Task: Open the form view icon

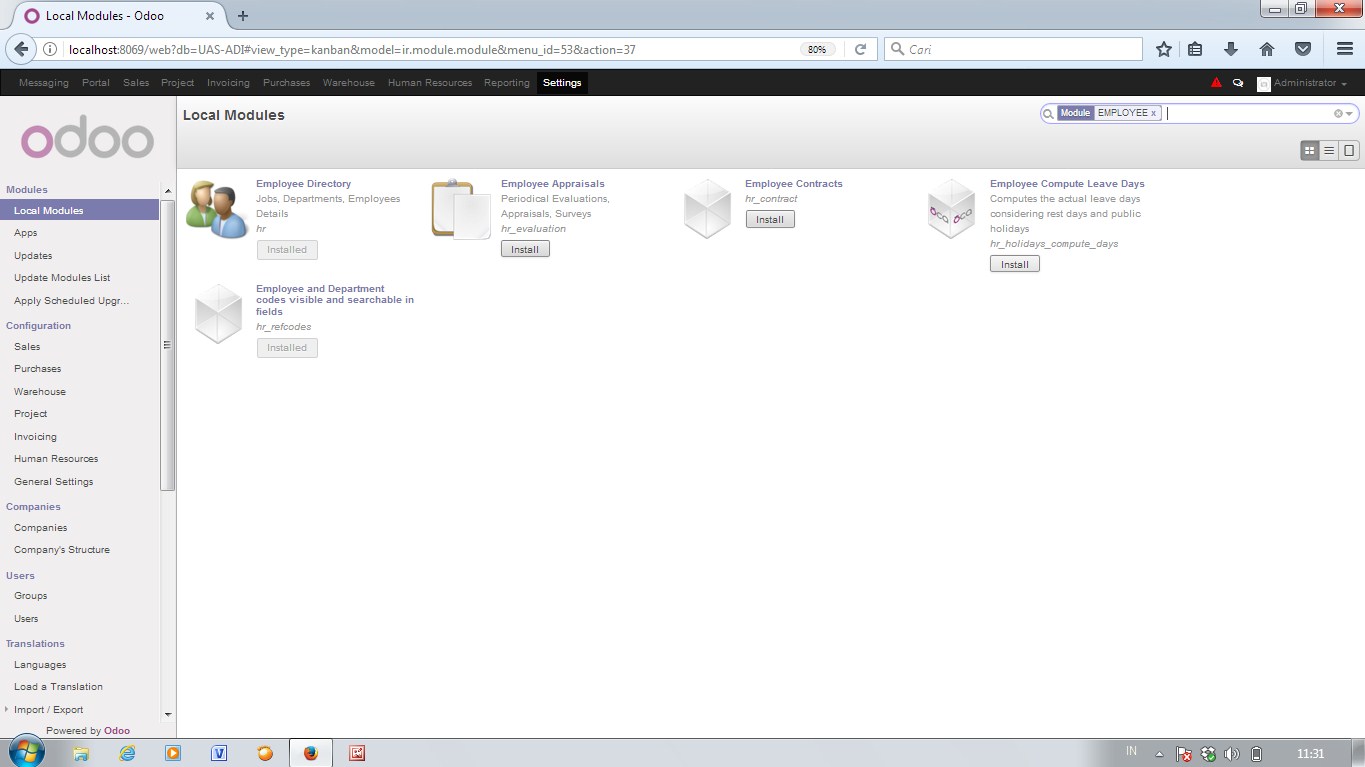Action: (x=1348, y=150)
